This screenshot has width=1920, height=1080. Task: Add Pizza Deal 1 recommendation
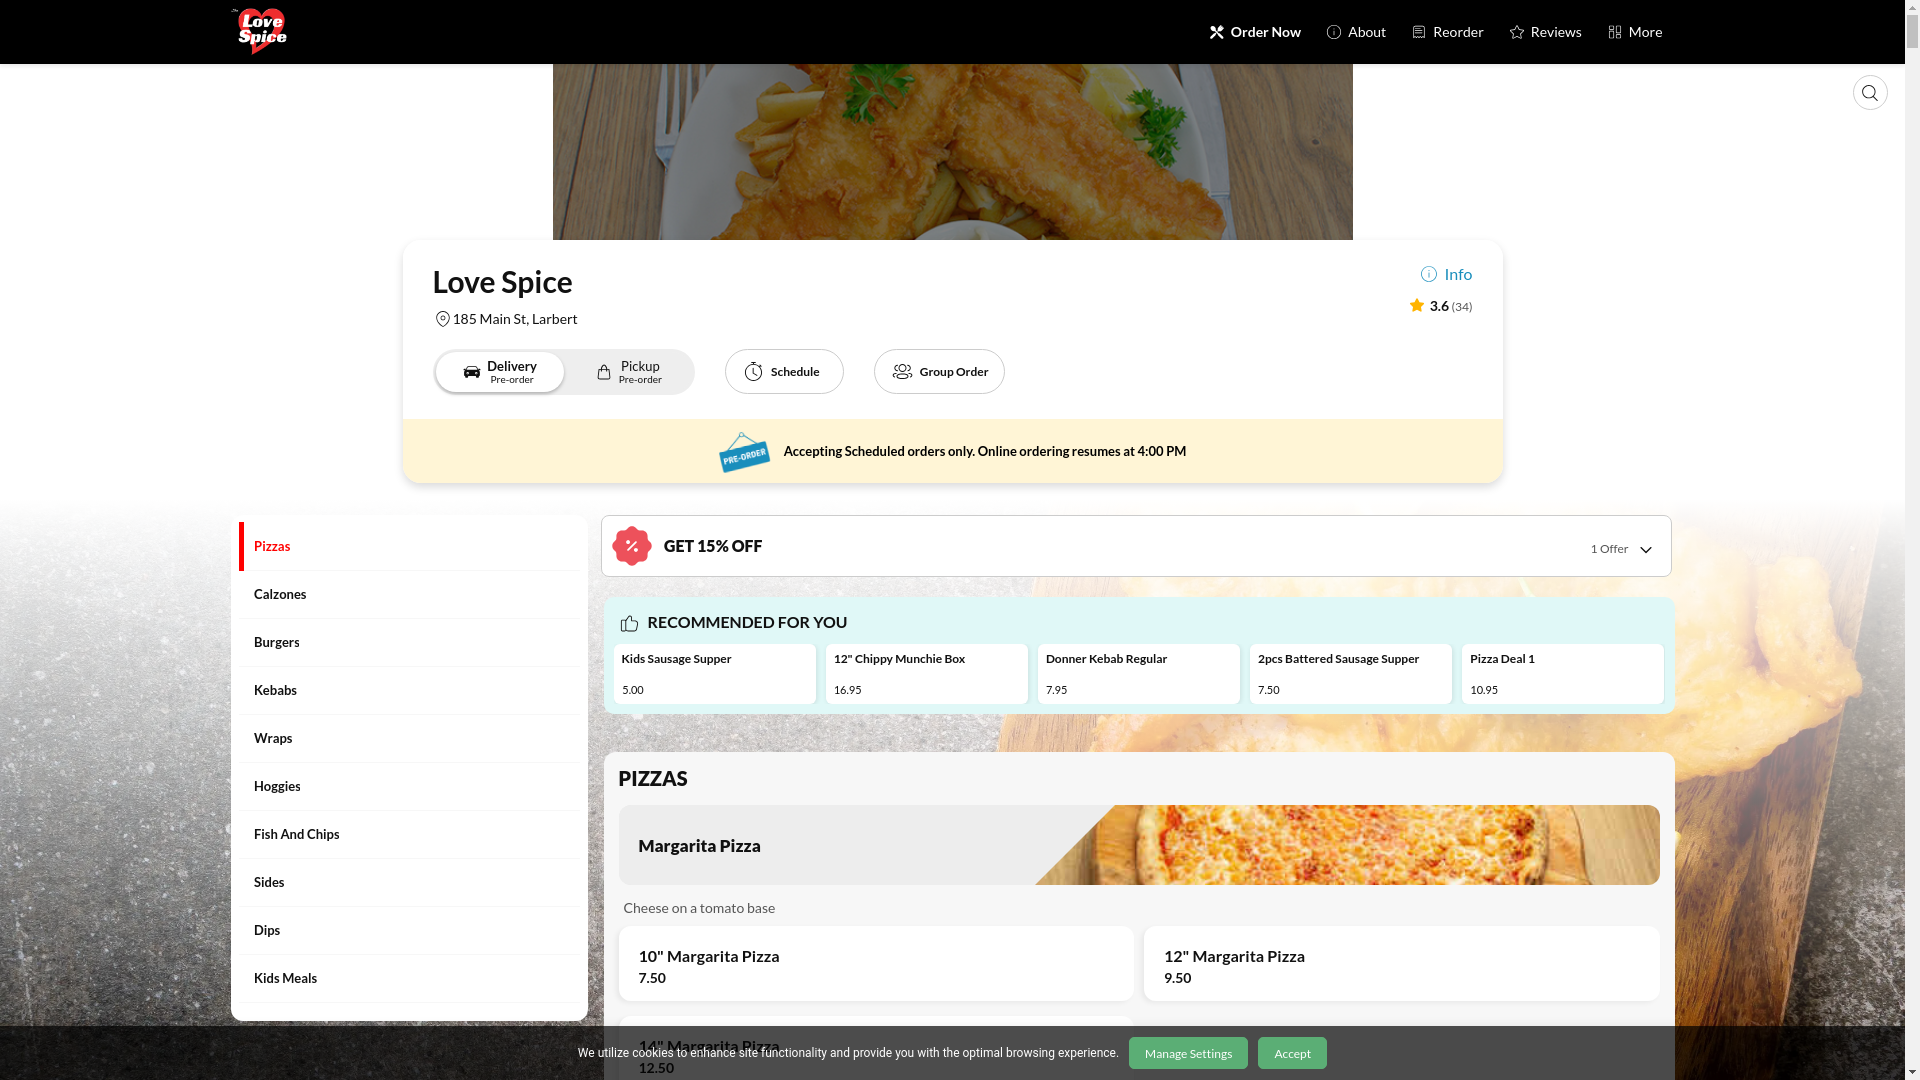click(x=1563, y=674)
